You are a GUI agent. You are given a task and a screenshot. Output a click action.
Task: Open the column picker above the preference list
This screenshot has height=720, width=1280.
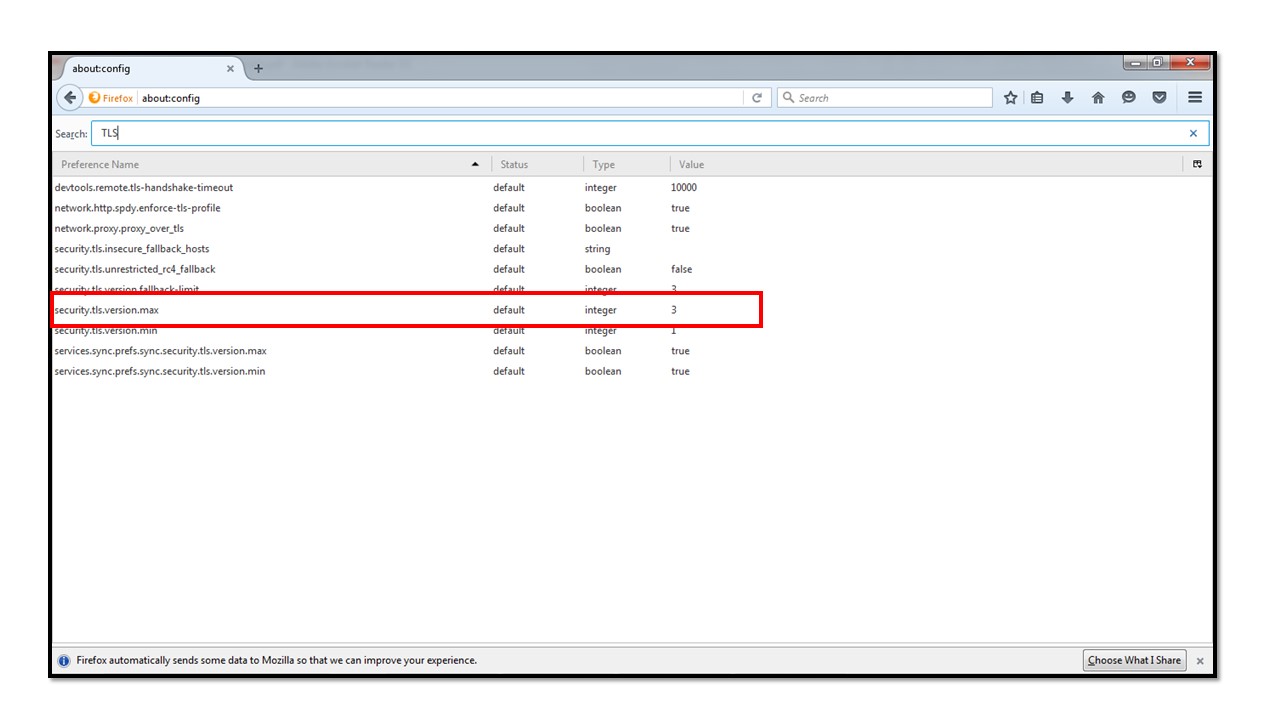pyautogui.click(x=1197, y=164)
